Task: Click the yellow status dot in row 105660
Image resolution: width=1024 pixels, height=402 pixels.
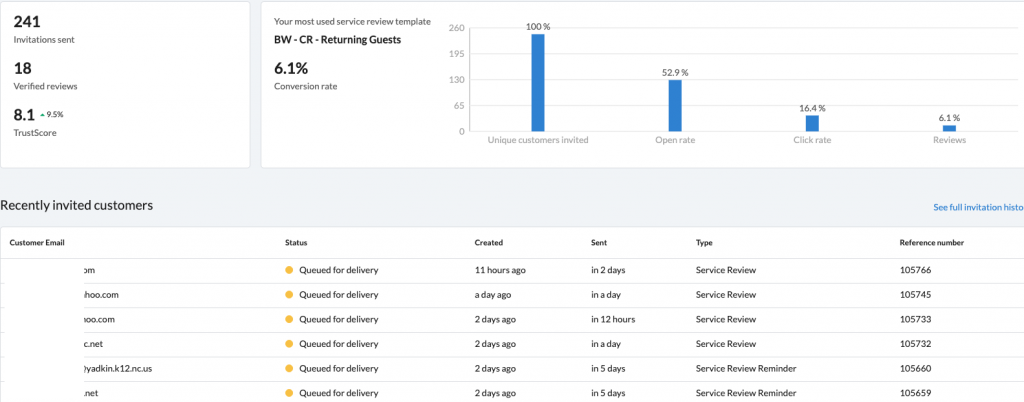Action: tap(290, 370)
